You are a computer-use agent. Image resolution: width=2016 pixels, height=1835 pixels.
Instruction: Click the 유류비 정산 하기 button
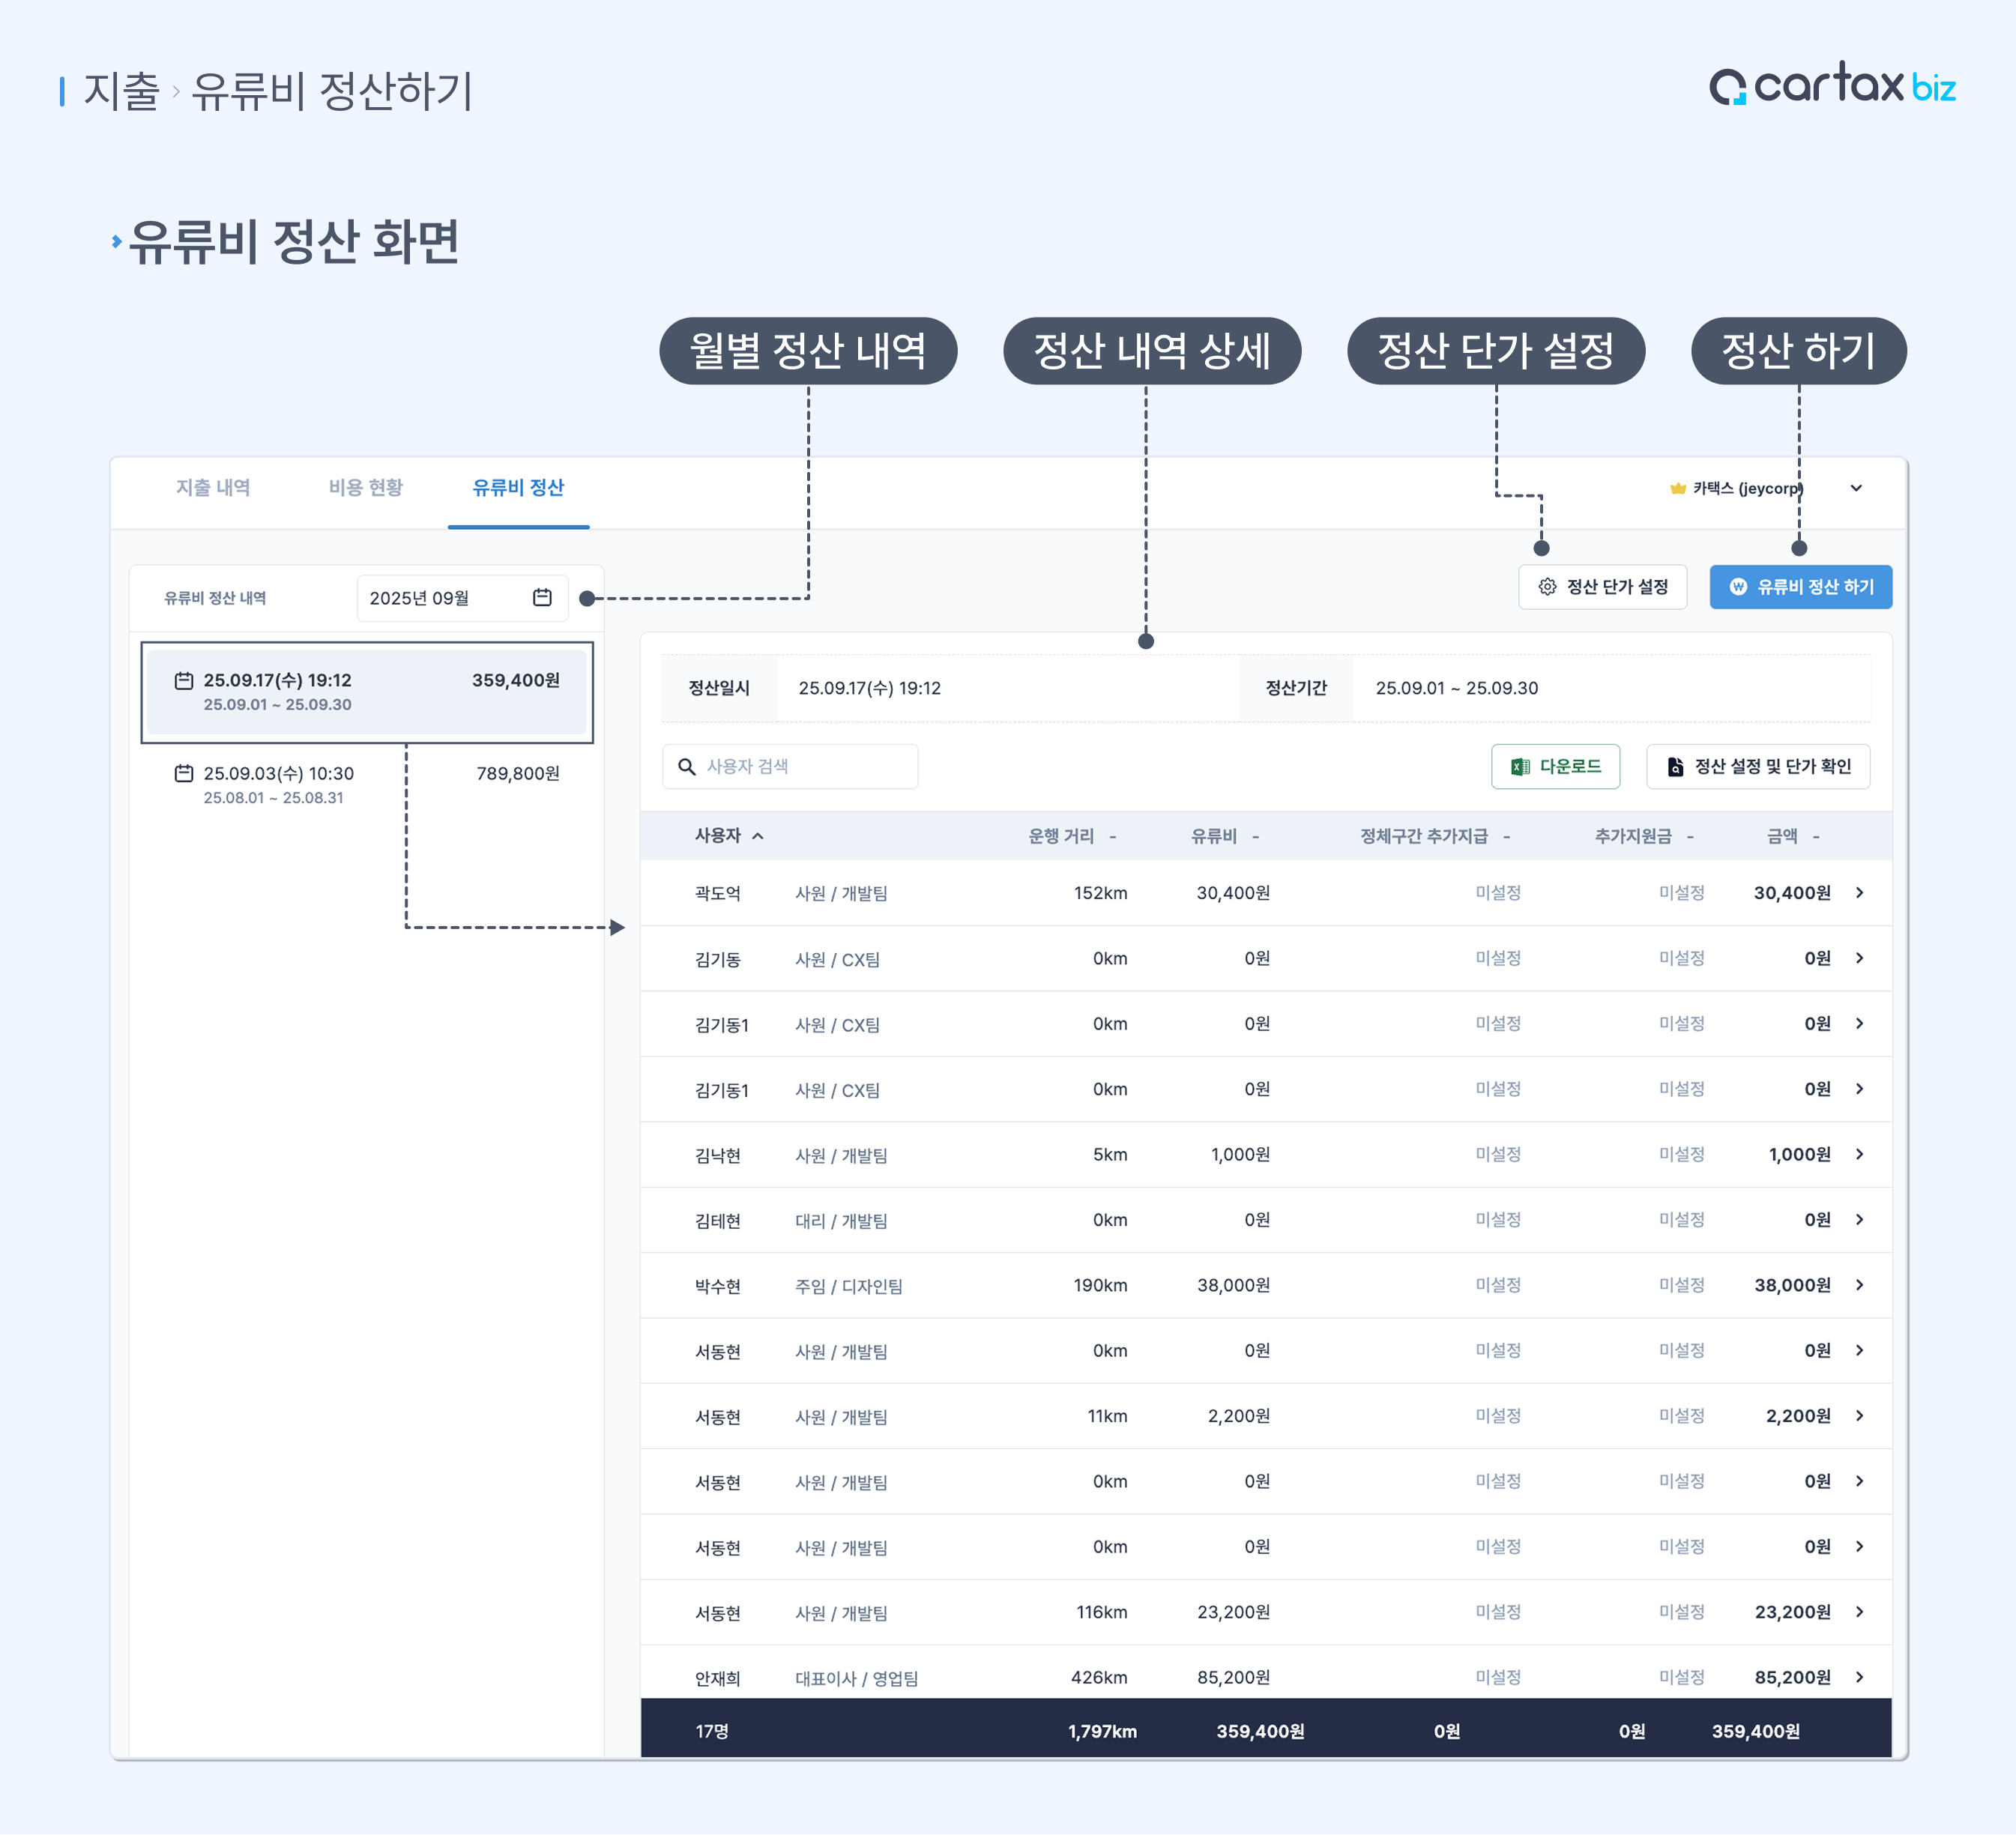pos(1800,587)
